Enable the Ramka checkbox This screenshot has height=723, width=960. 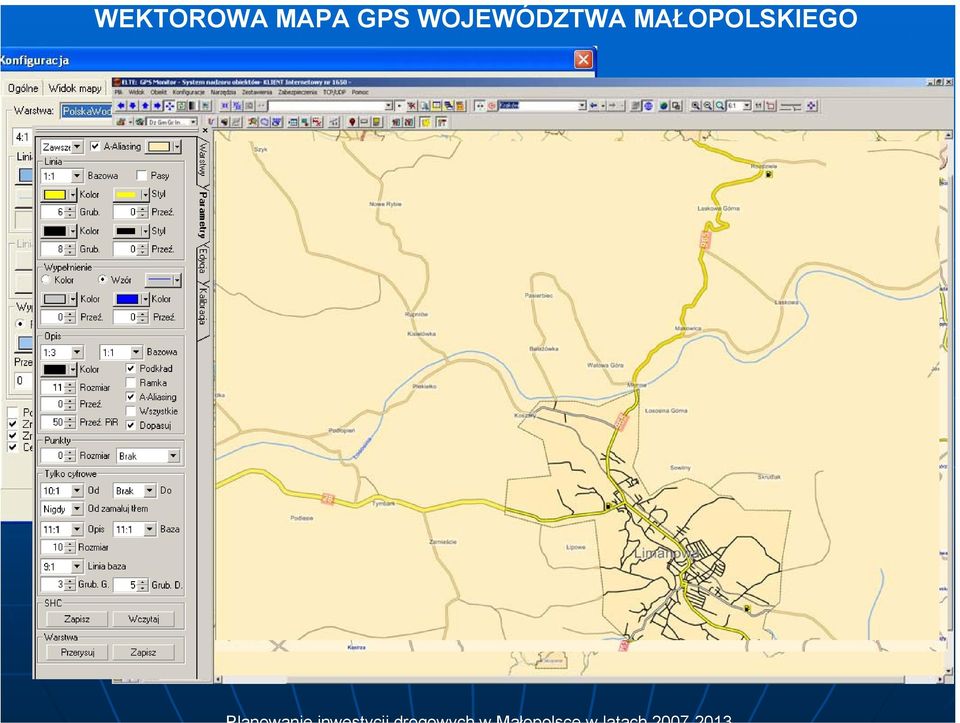pos(130,383)
